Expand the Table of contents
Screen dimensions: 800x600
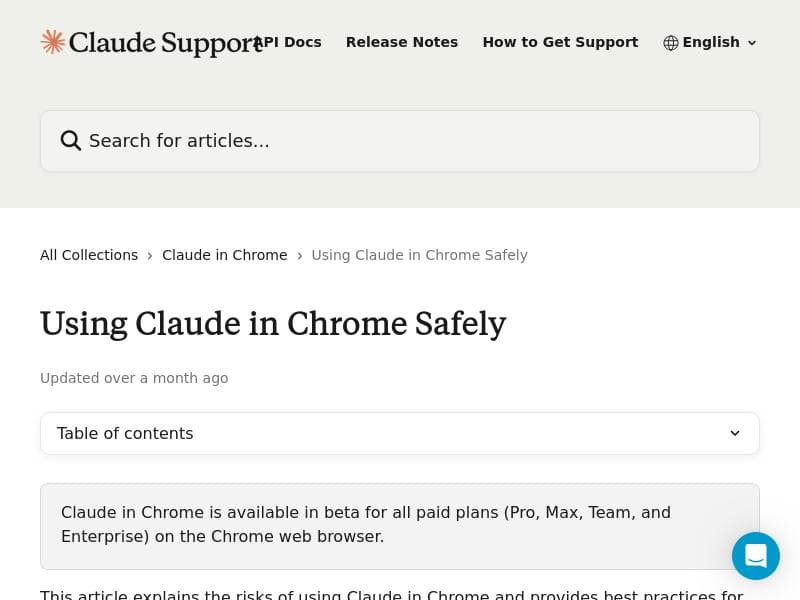[x=400, y=433]
